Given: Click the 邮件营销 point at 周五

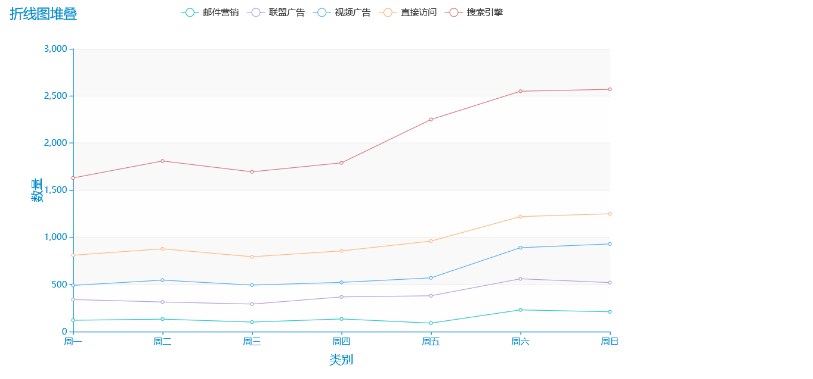Looking at the screenshot, I should coord(431,323).
